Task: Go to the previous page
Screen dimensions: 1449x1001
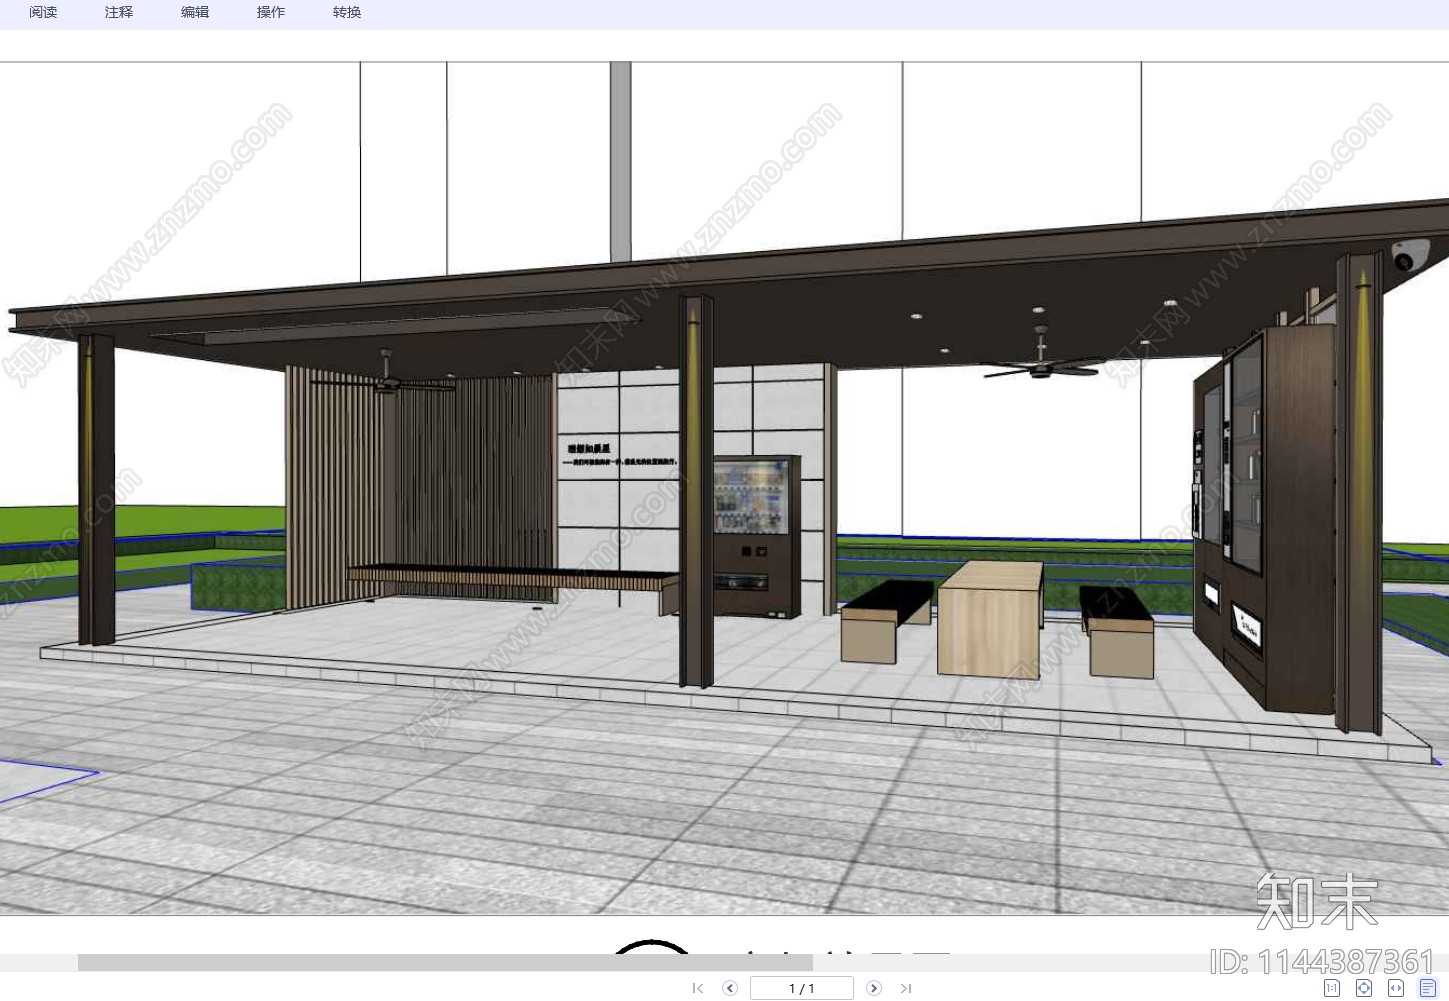Action: pyautogui.click(x=730, y=988)
